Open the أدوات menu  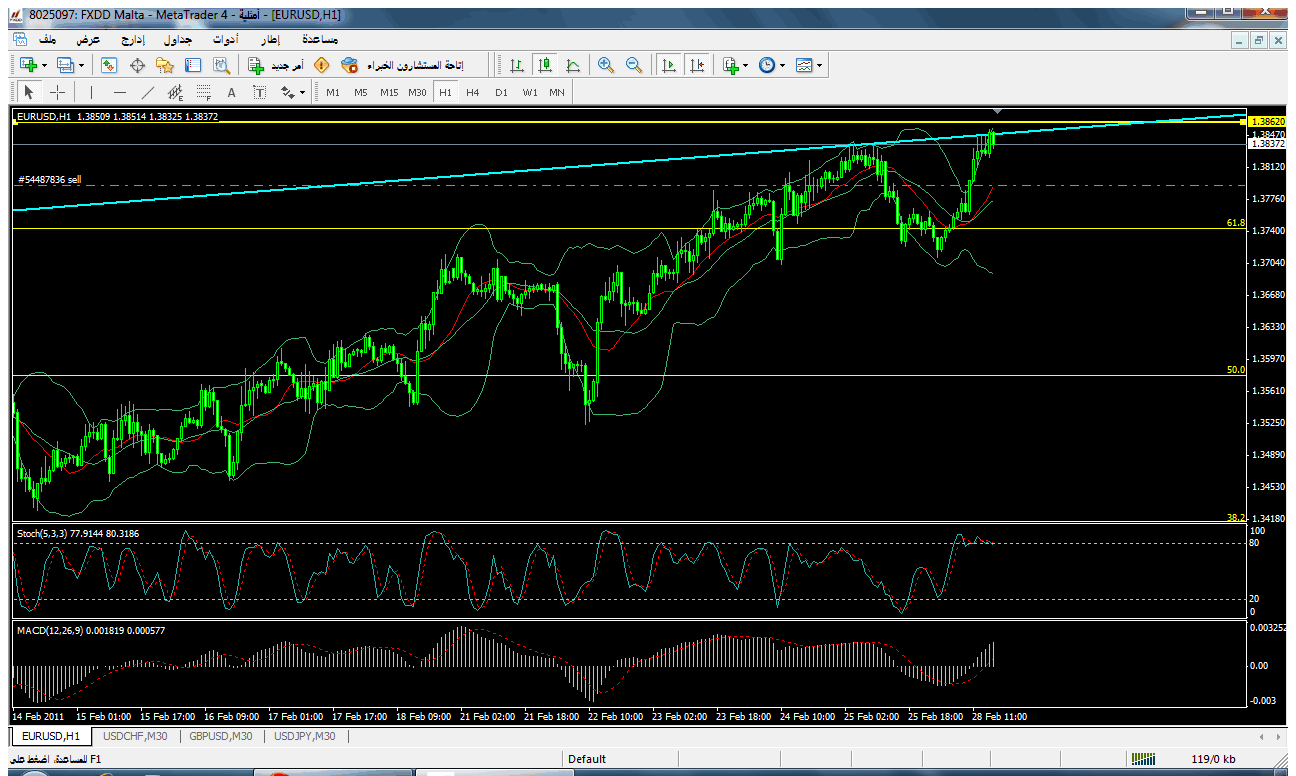tap(225, 39)
